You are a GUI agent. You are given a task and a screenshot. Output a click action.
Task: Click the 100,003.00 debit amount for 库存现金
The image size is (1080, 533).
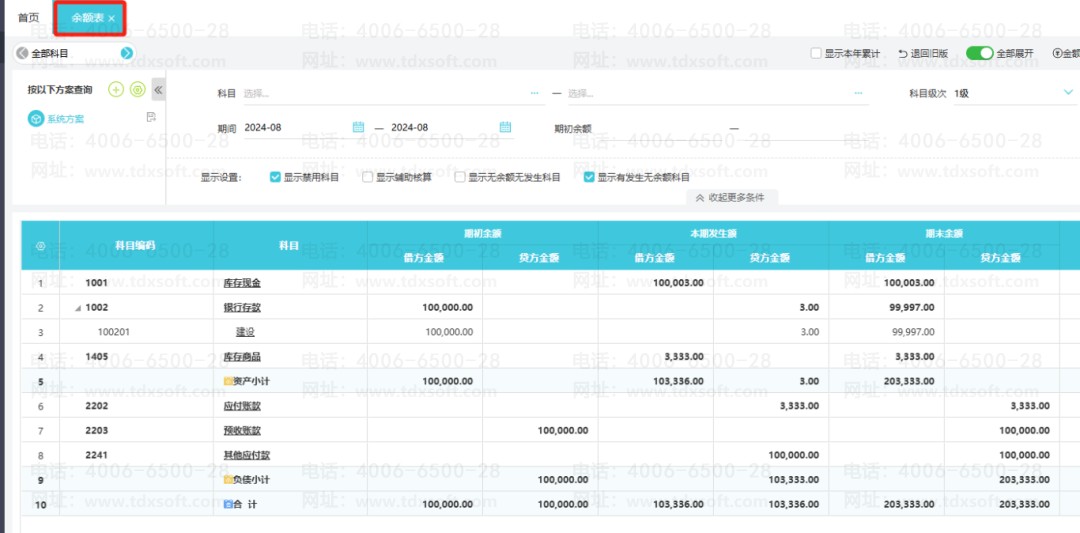click(x=678, y=283)
